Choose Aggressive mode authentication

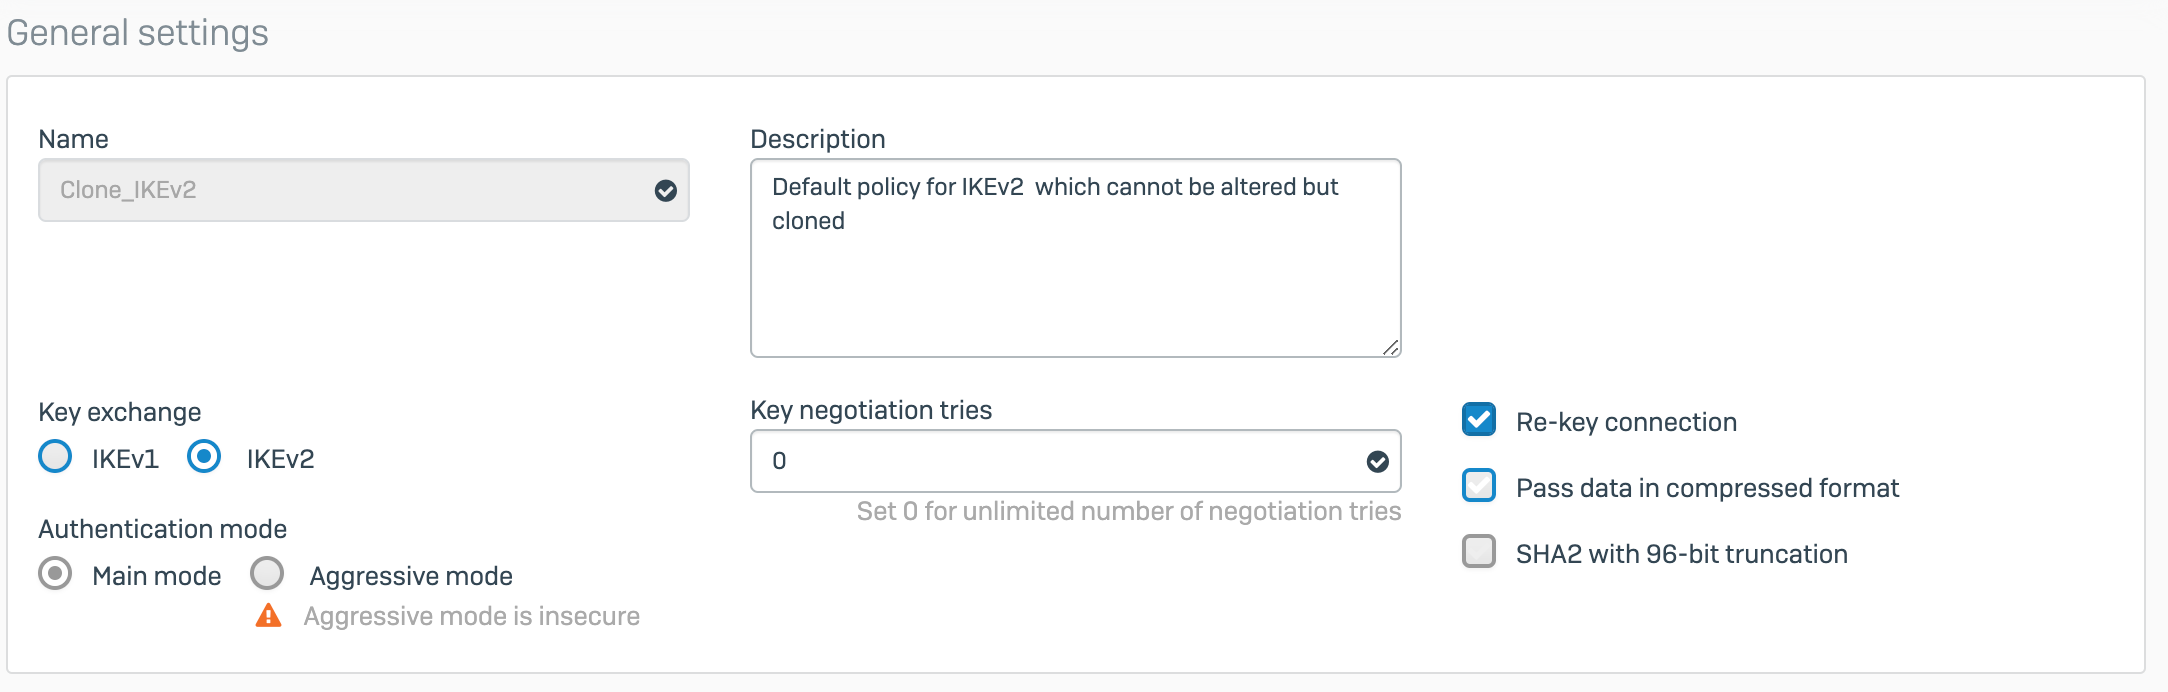click(267, 574)
